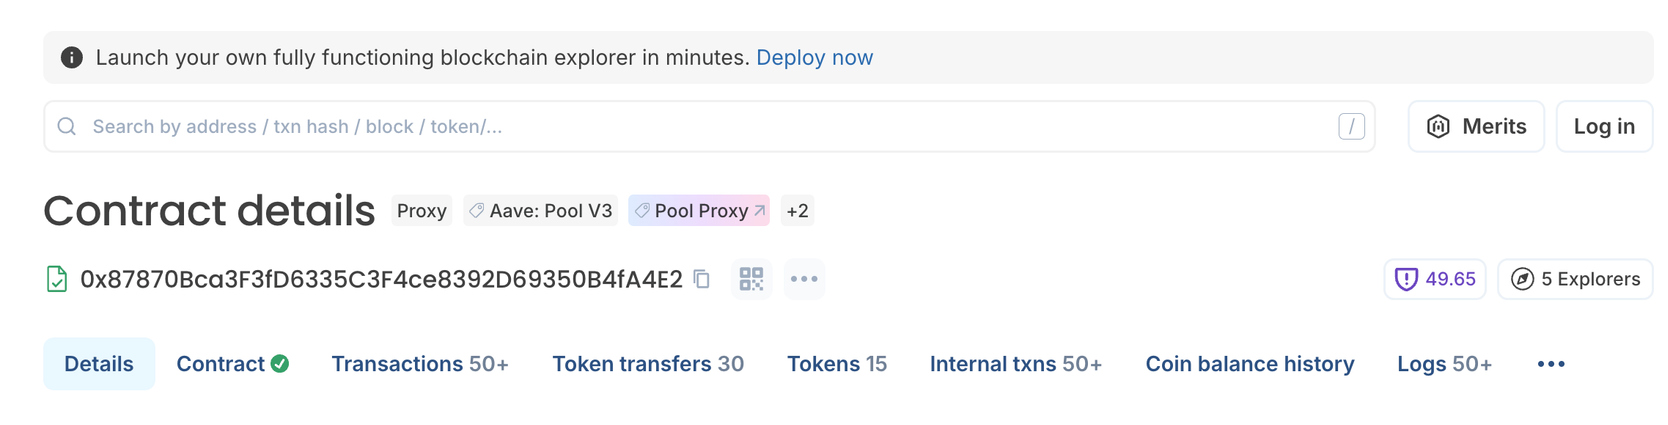Switch to the Contract tab
This screenshot has width=1668, height=425.
(232, 364)
